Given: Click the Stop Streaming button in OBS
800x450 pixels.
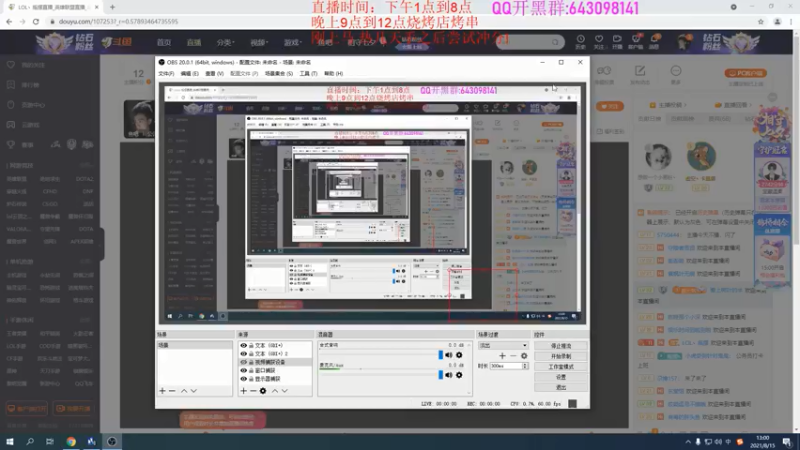Looking at the screenshot, I should 561,346.
